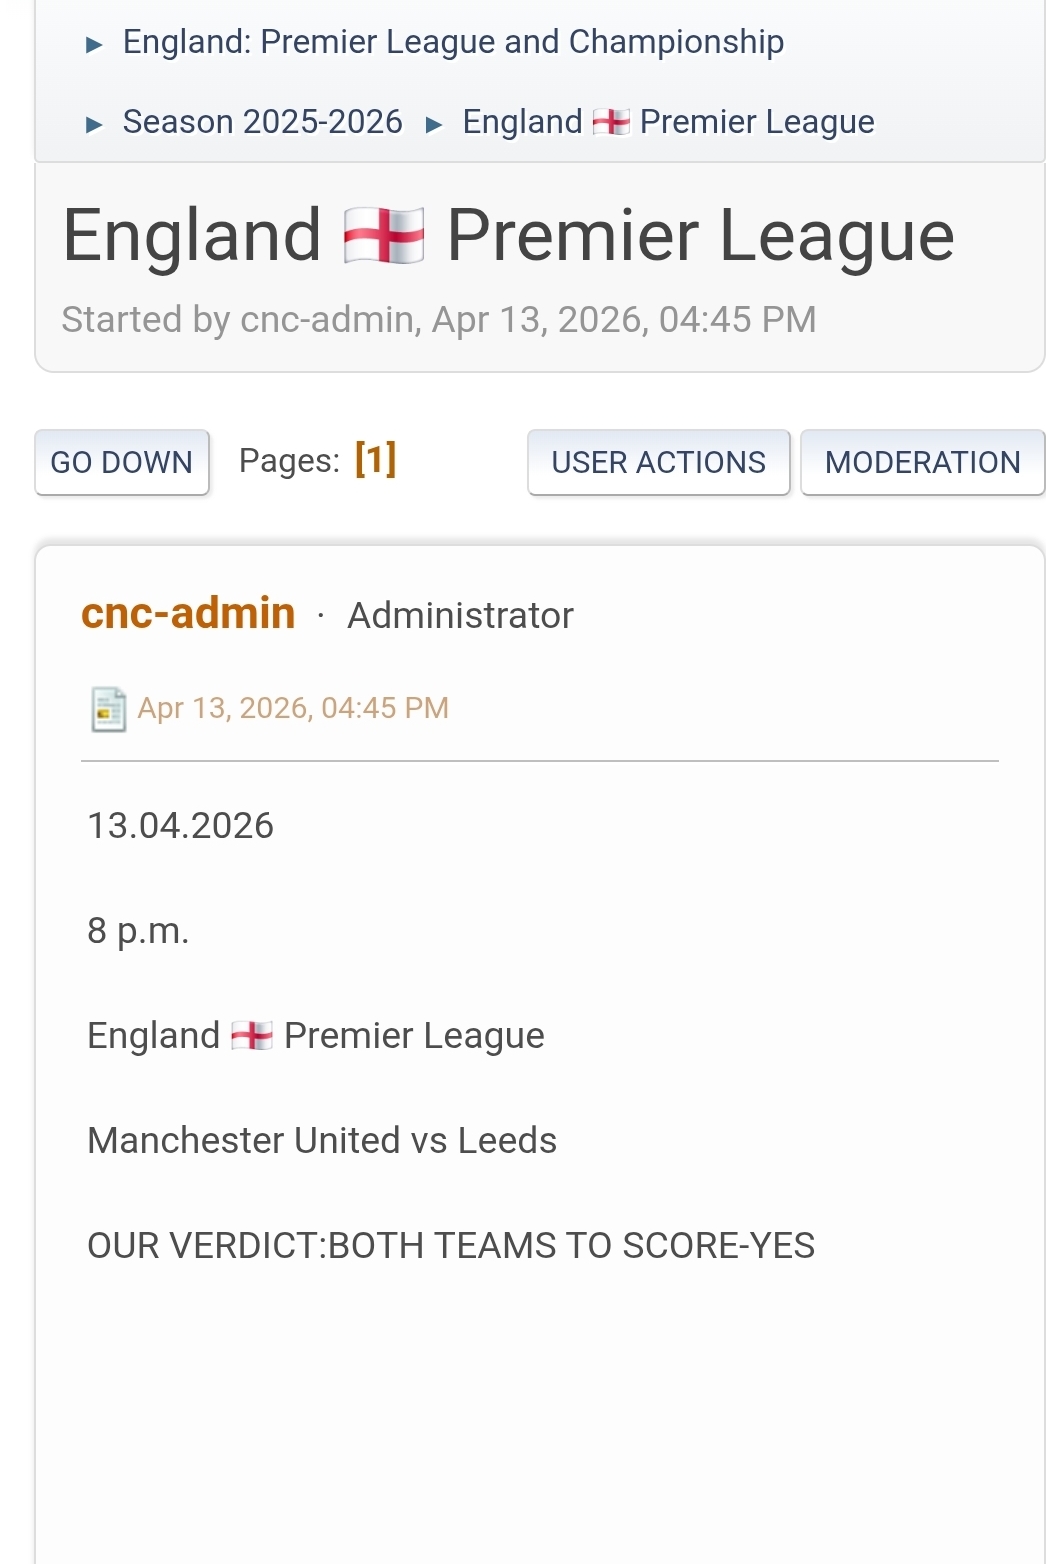Click the England flag in the breadcrumb
The height and width of the screenshot is (1564, 1046).
point(611,122)
